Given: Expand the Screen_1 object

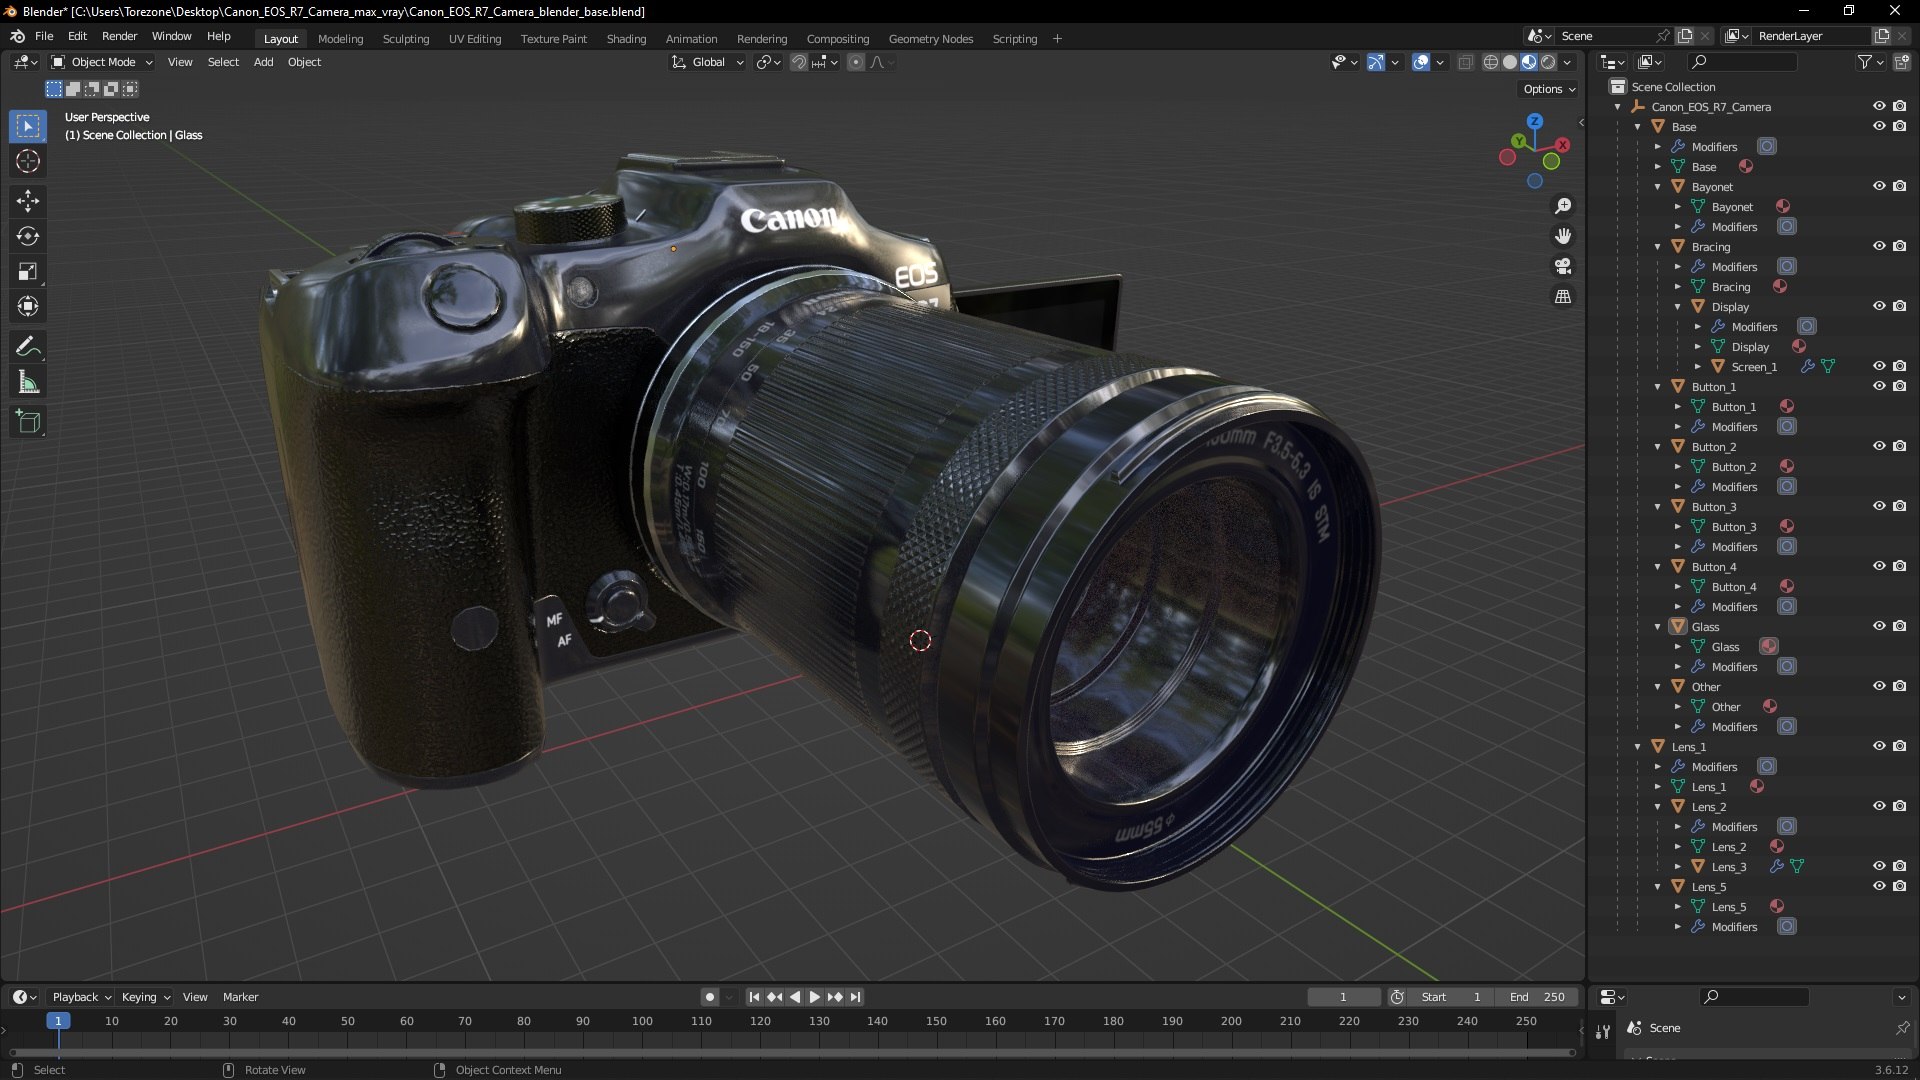Looking at the screenshot, I should coord(1698,367).
